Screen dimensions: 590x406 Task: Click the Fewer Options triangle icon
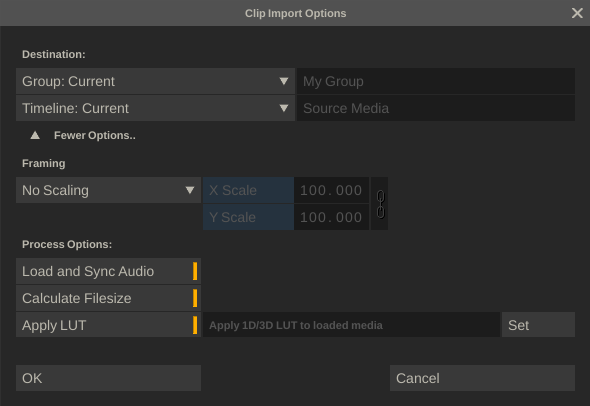[x=35, y=135]
